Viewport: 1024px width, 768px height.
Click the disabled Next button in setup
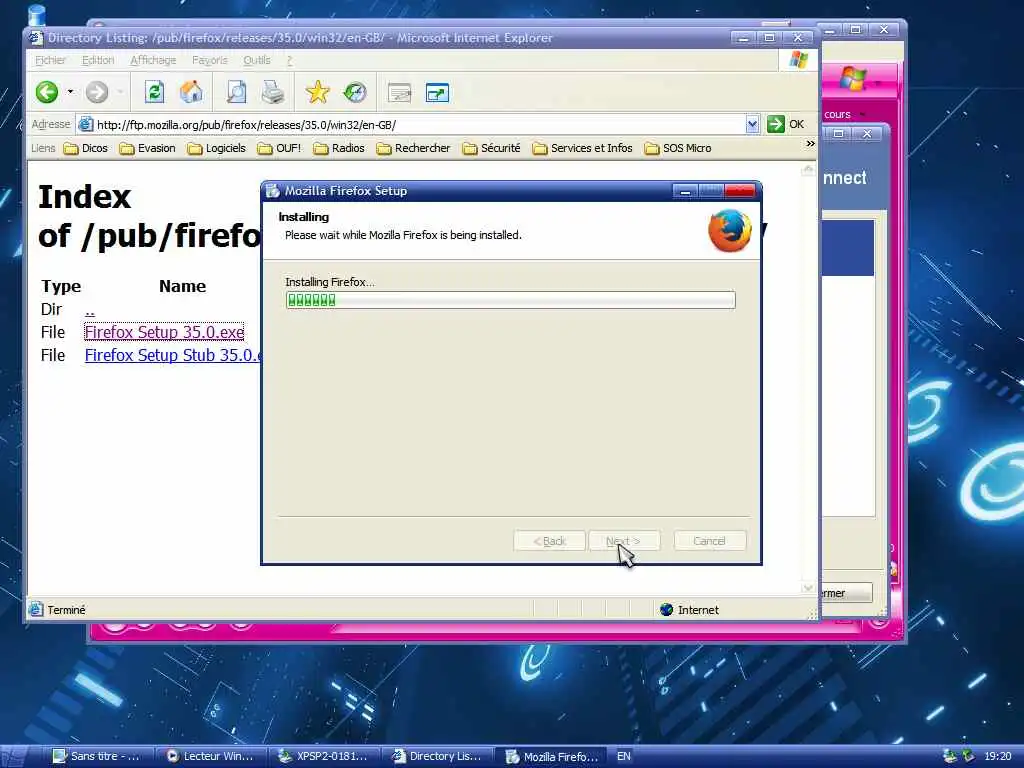[x=624, y=541]
